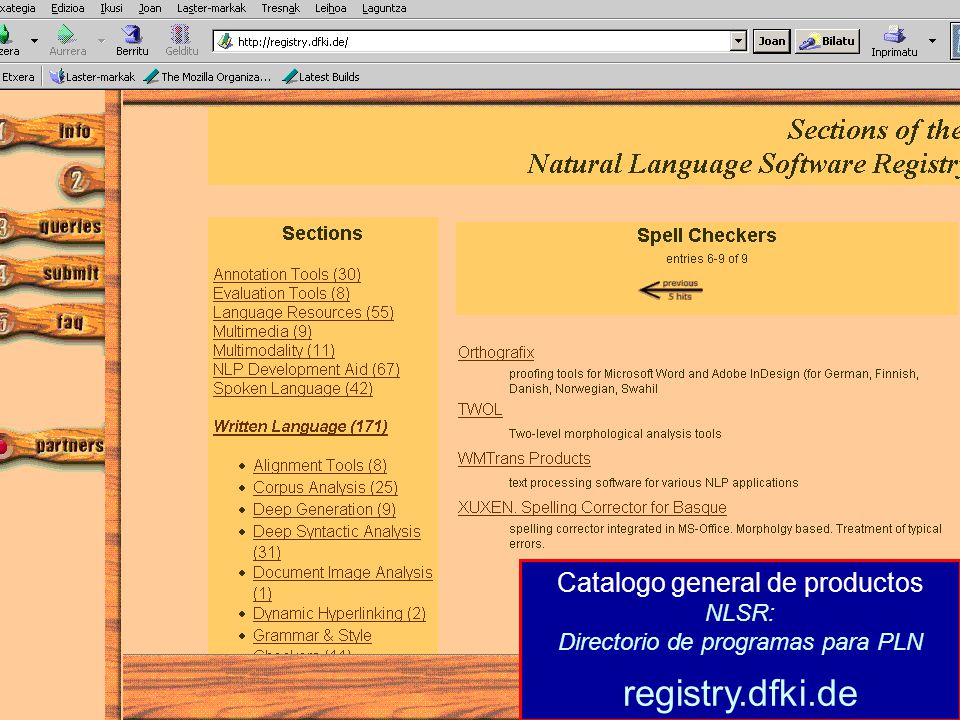This screenshot has width=960, height=720.
Task: Open the TWOL entry
Action: point(480,410)
